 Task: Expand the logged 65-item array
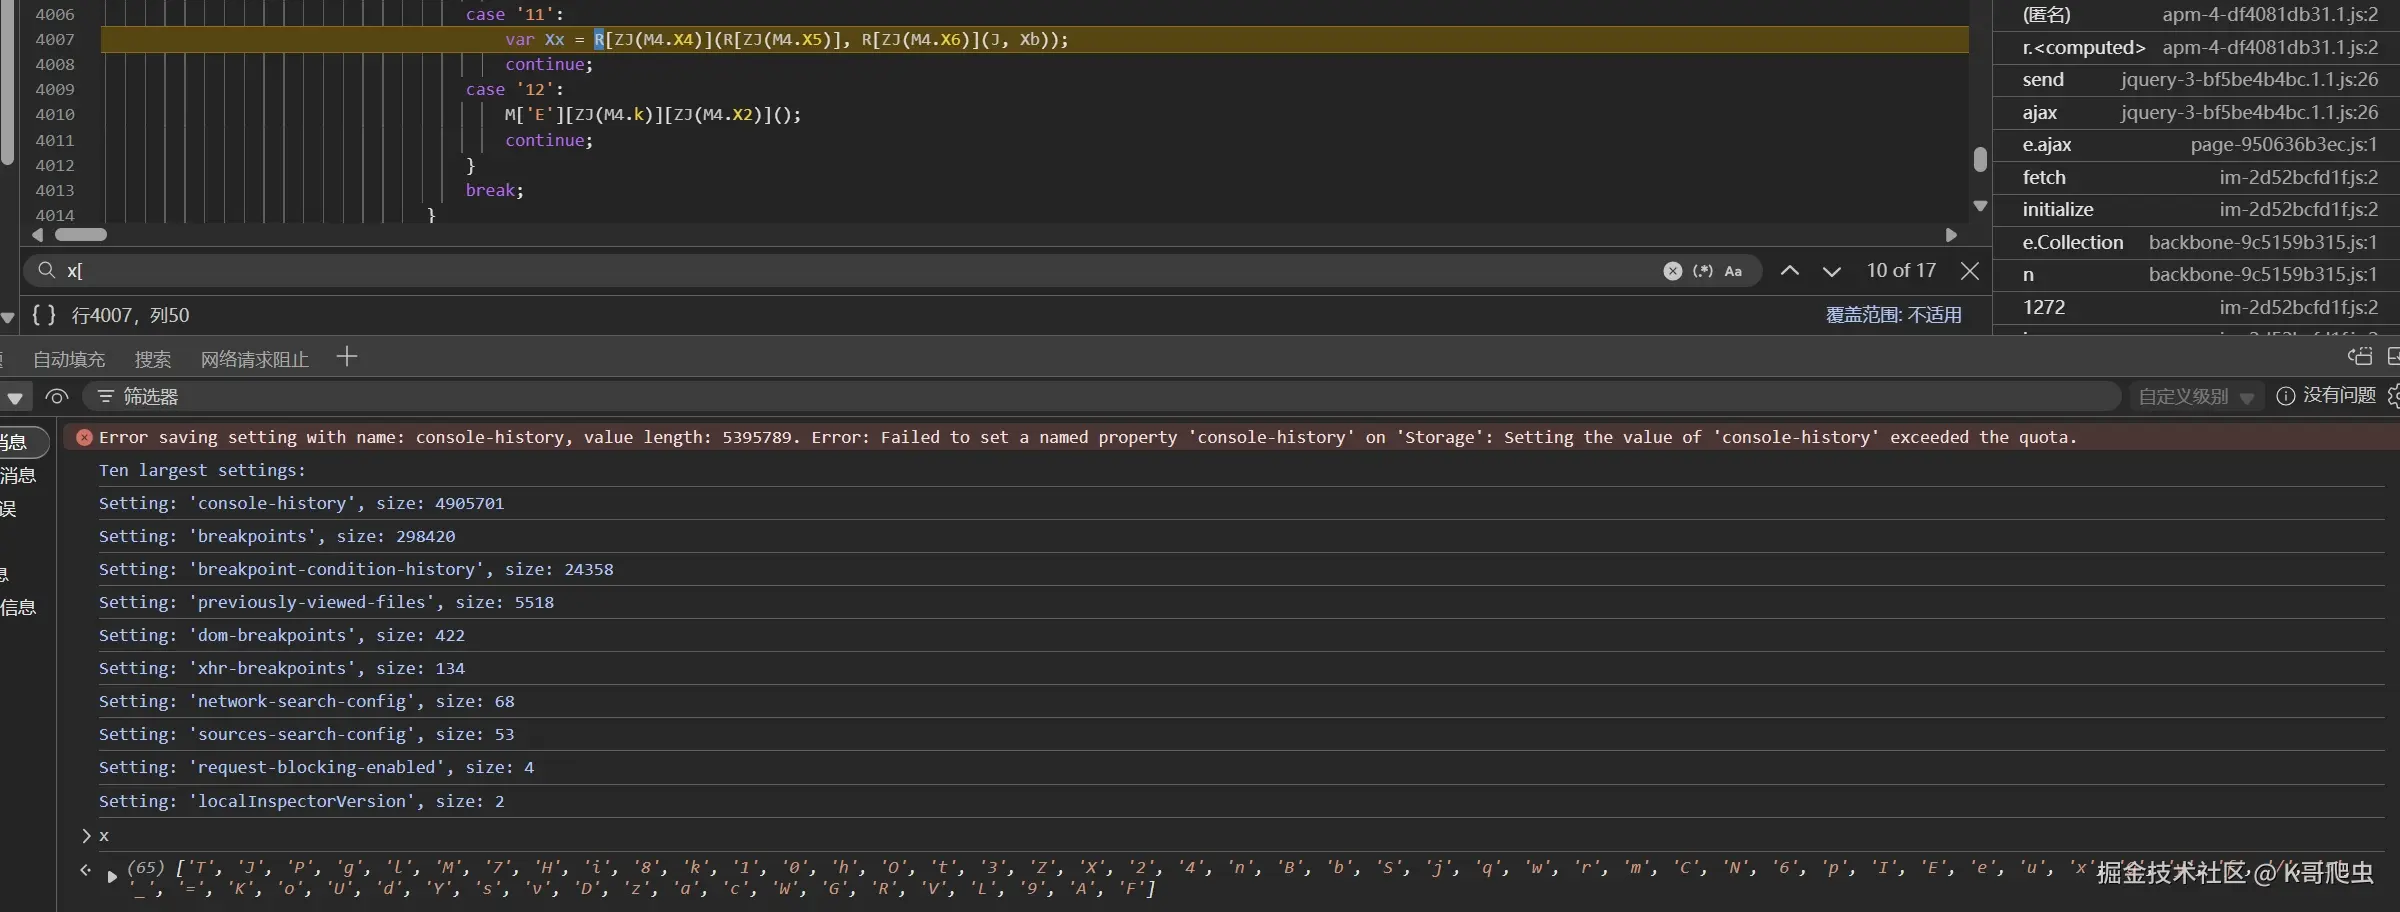112,877
